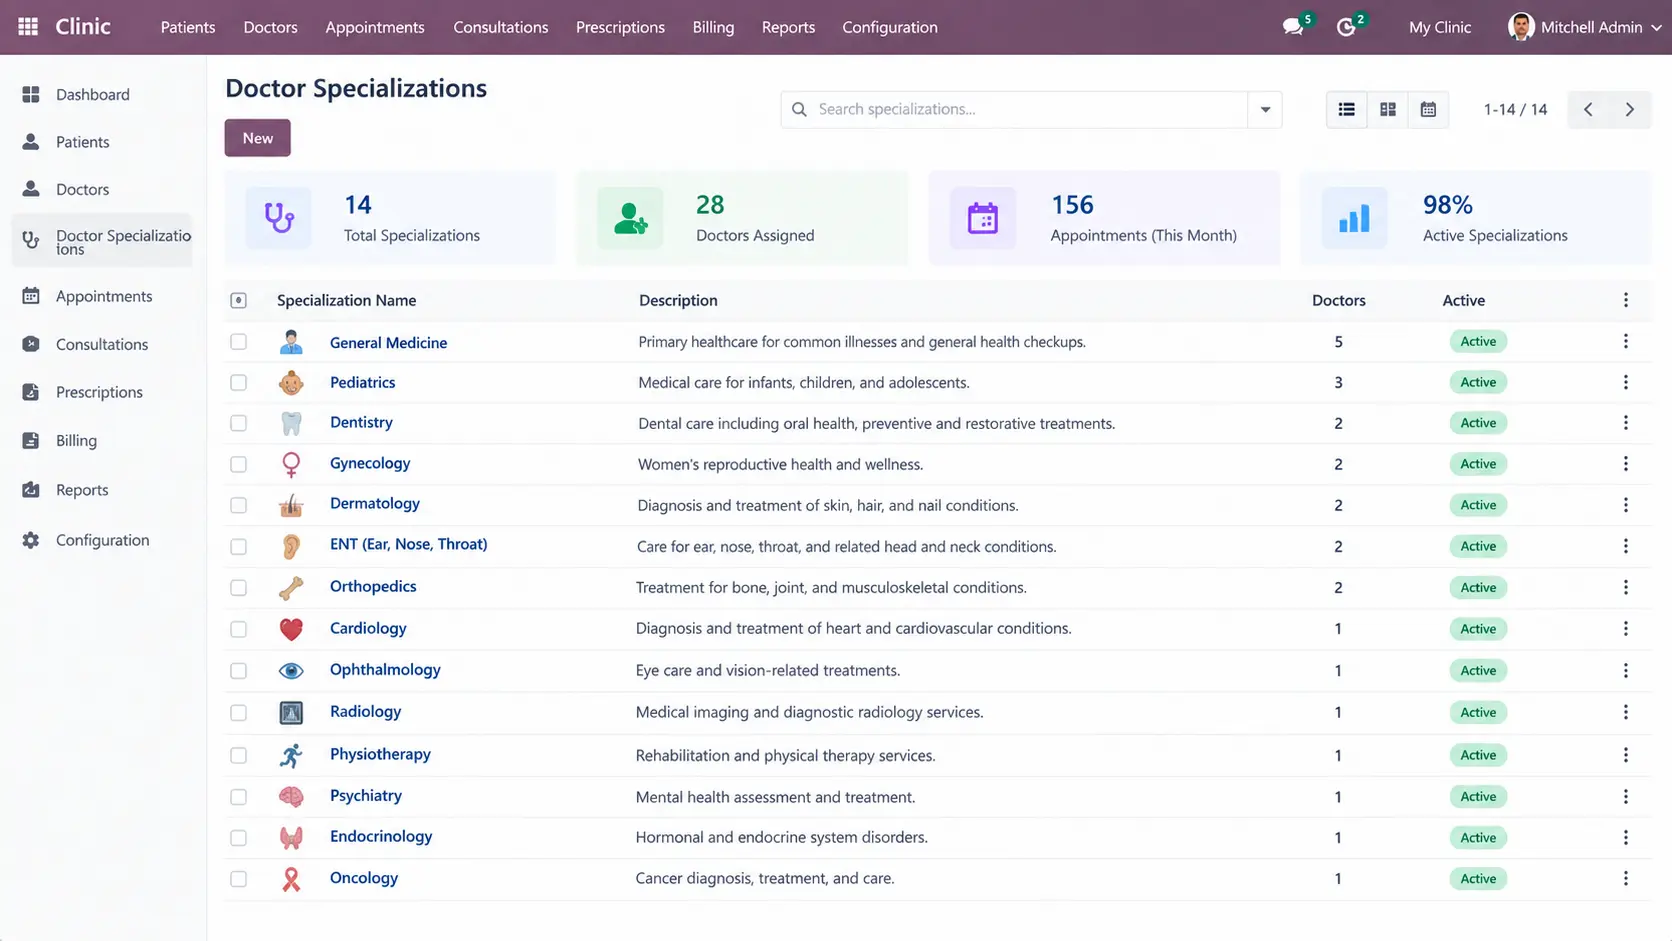Open the ENT (Ear, Nose, Throat) link
The width and height of the screenshot is (1672, 941).
pyautogui.click(x=409, y=544)
